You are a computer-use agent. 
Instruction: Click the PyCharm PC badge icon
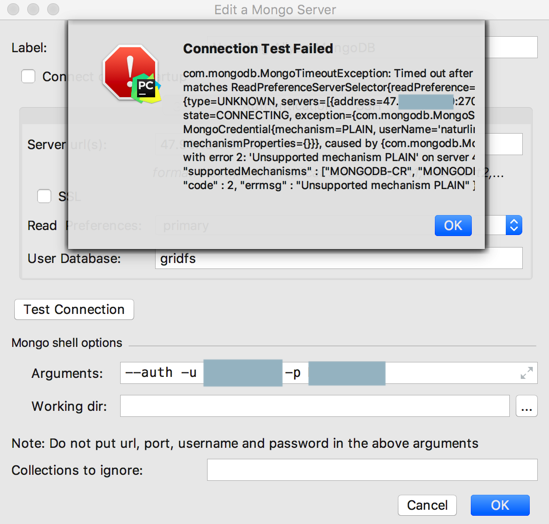point(146,88)
